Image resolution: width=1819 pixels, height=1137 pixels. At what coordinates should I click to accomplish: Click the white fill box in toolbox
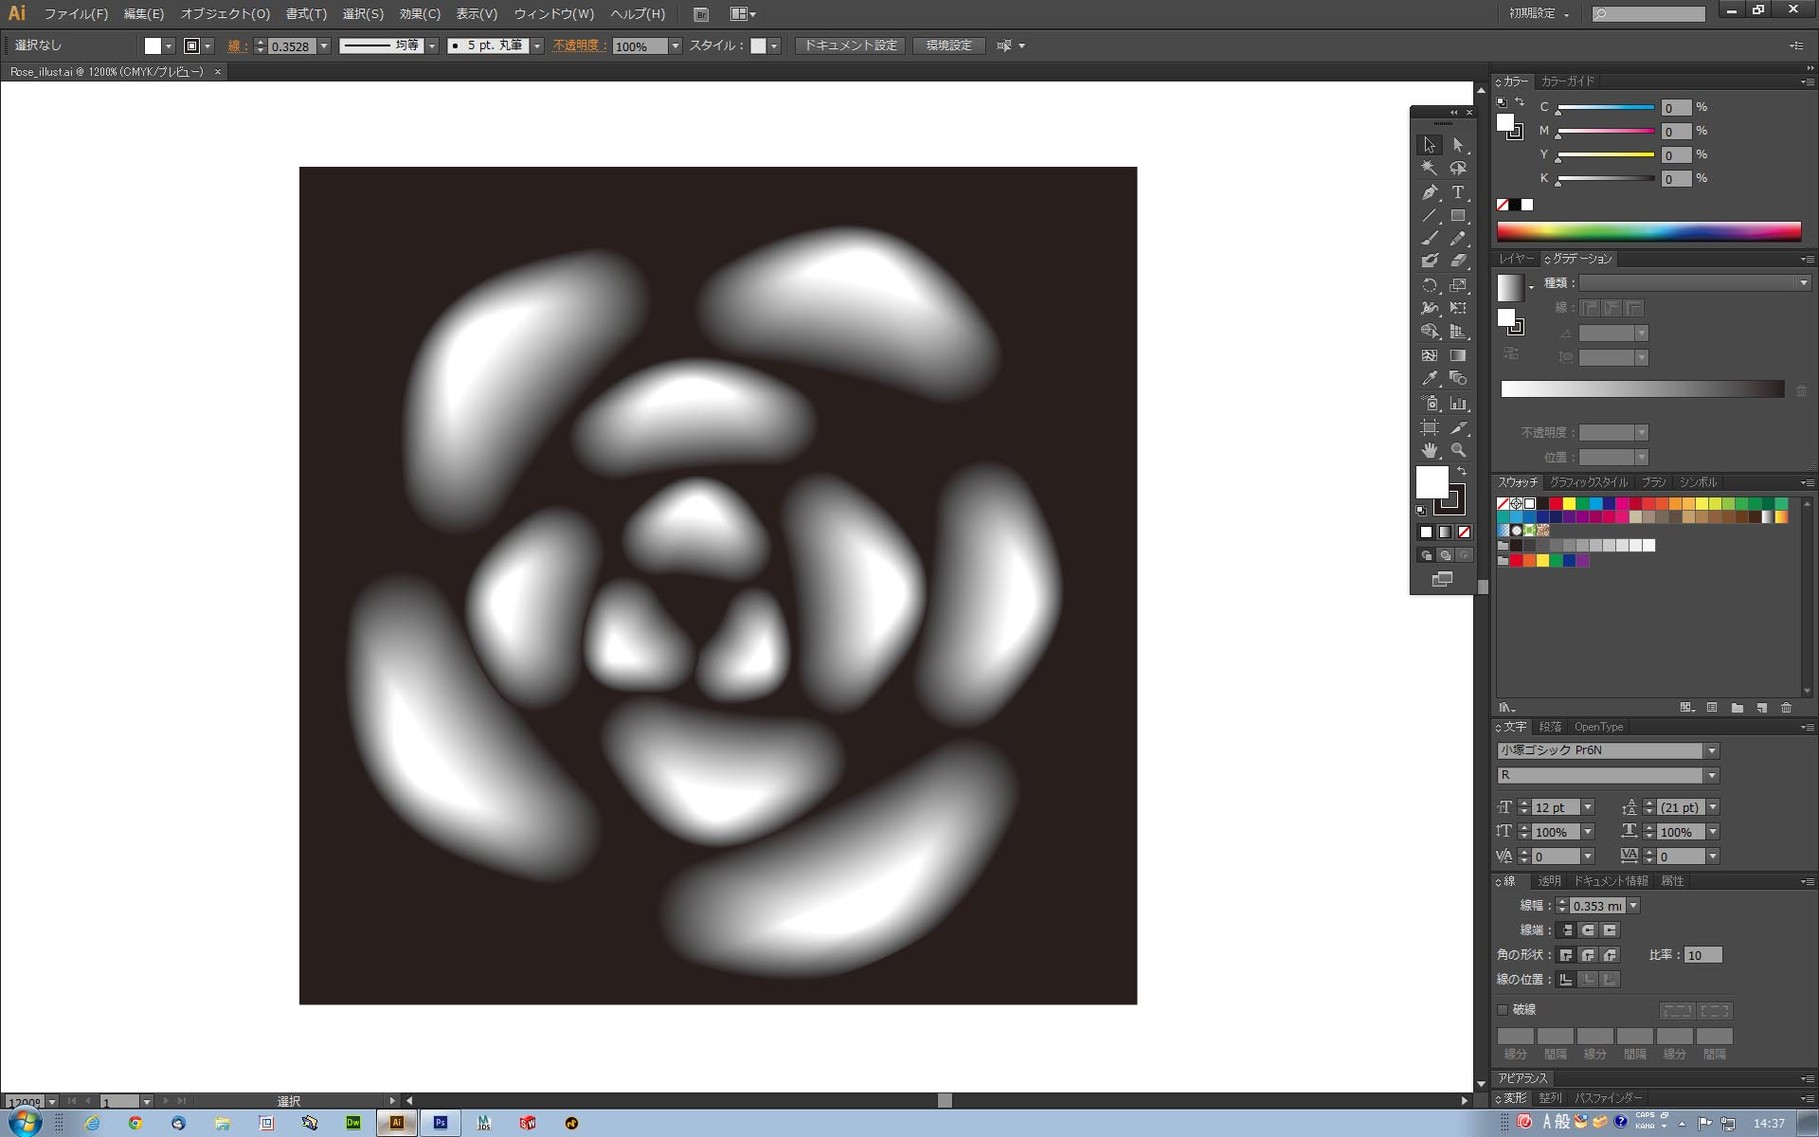click(x=1432, y=482)
